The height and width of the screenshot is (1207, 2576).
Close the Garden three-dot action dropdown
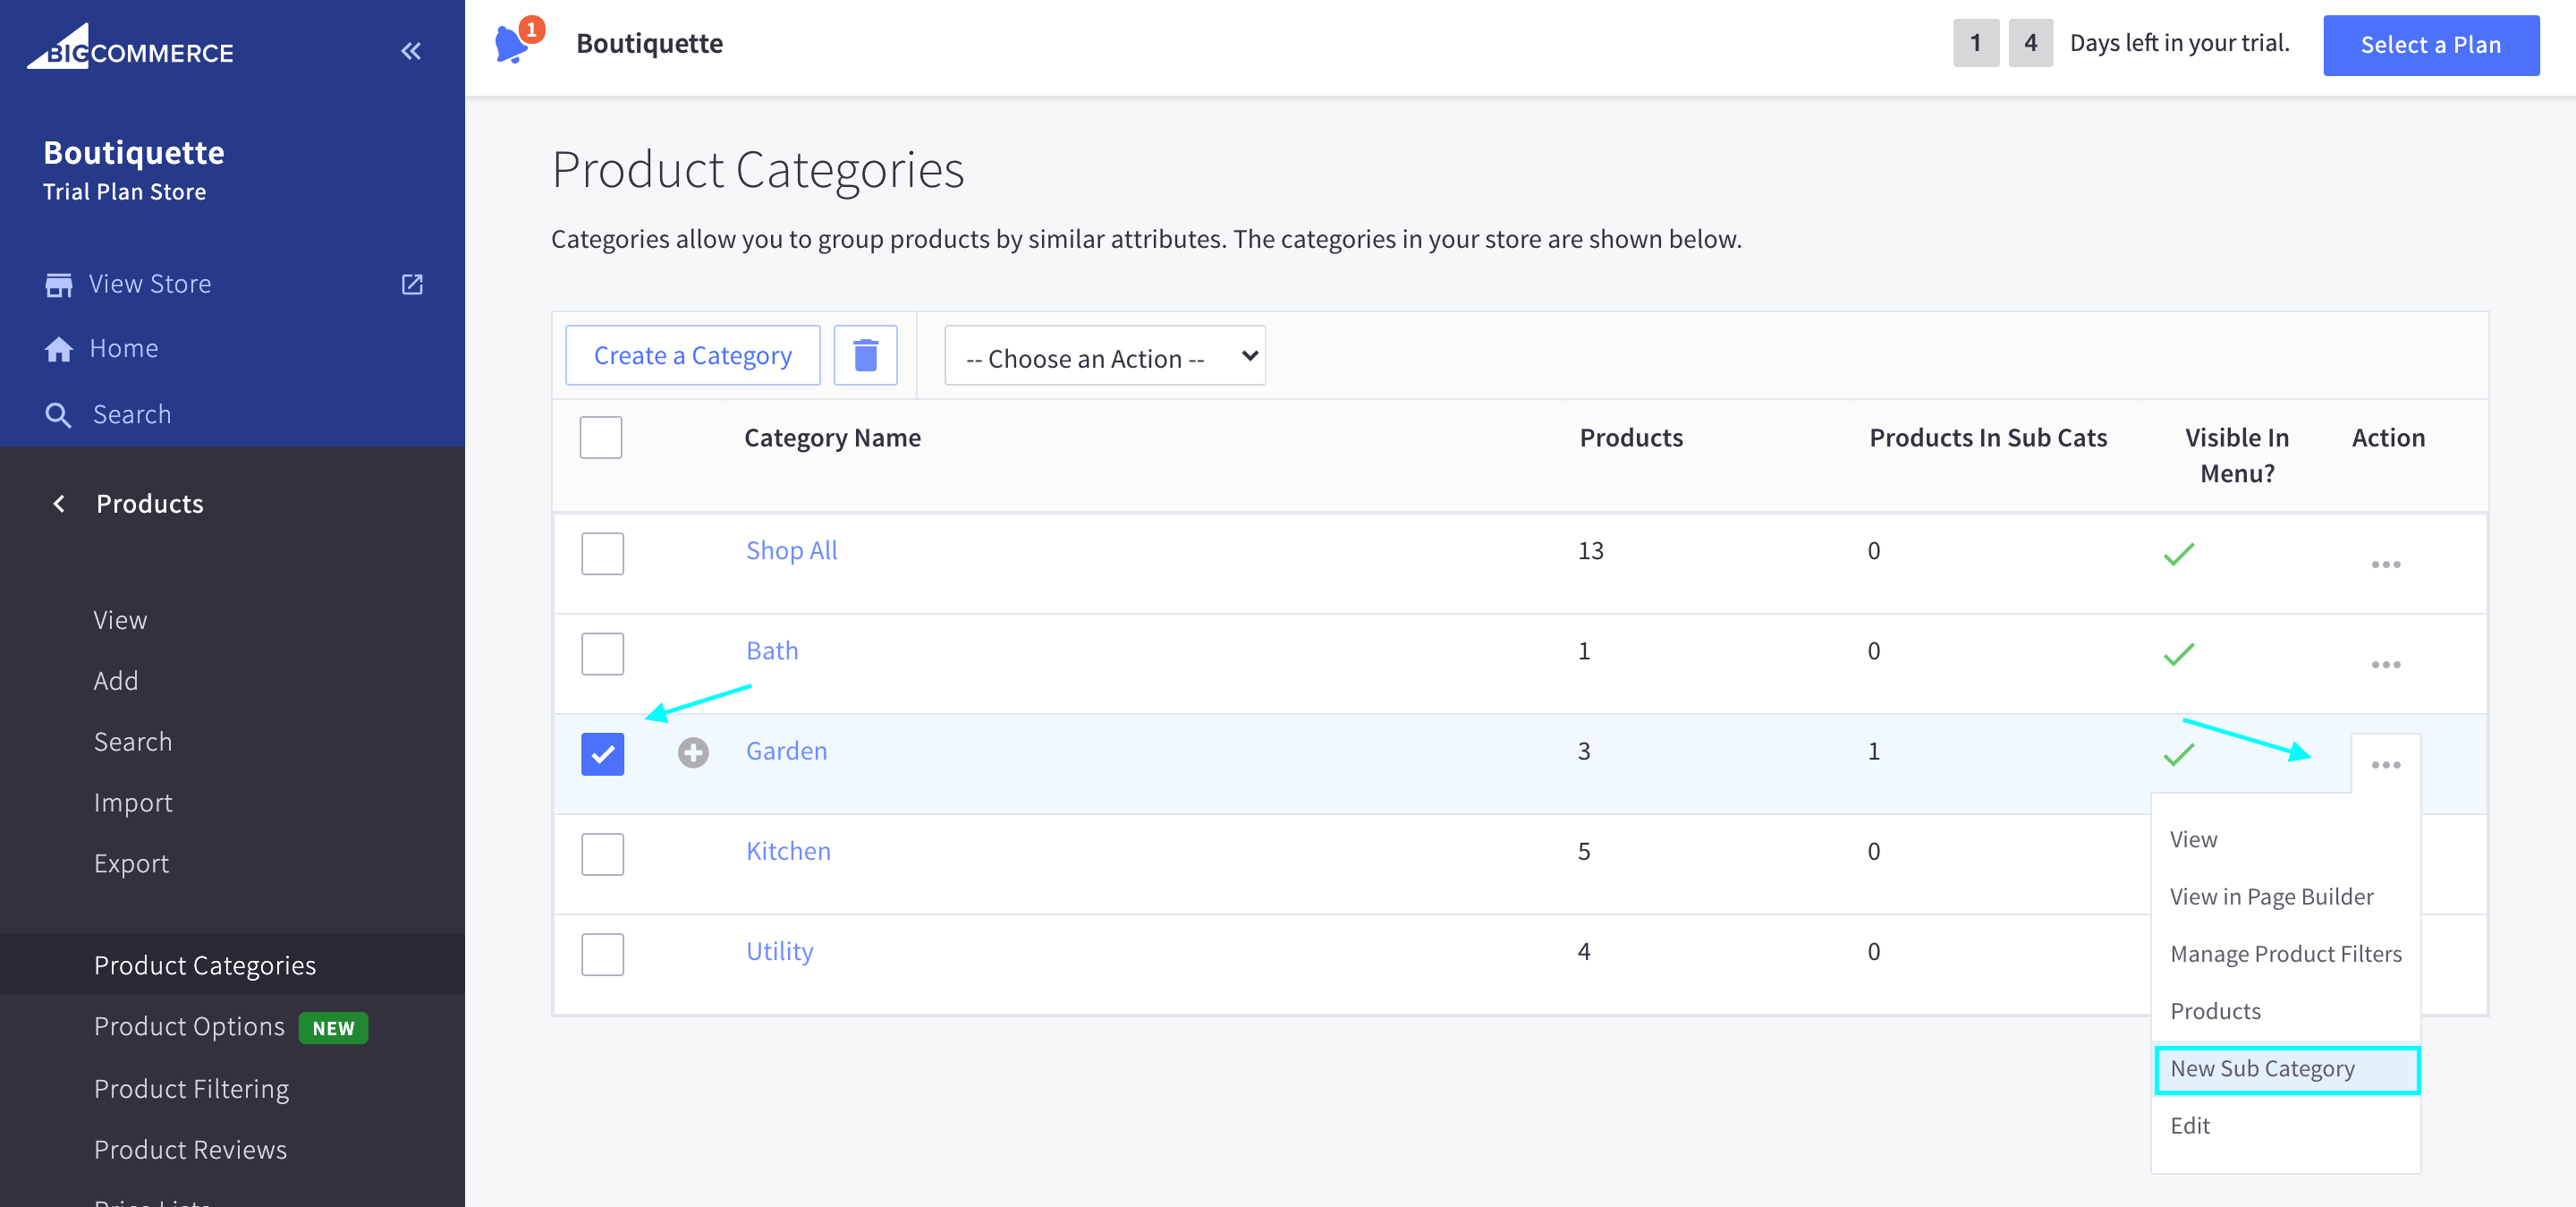click(x=2385, y=765)
